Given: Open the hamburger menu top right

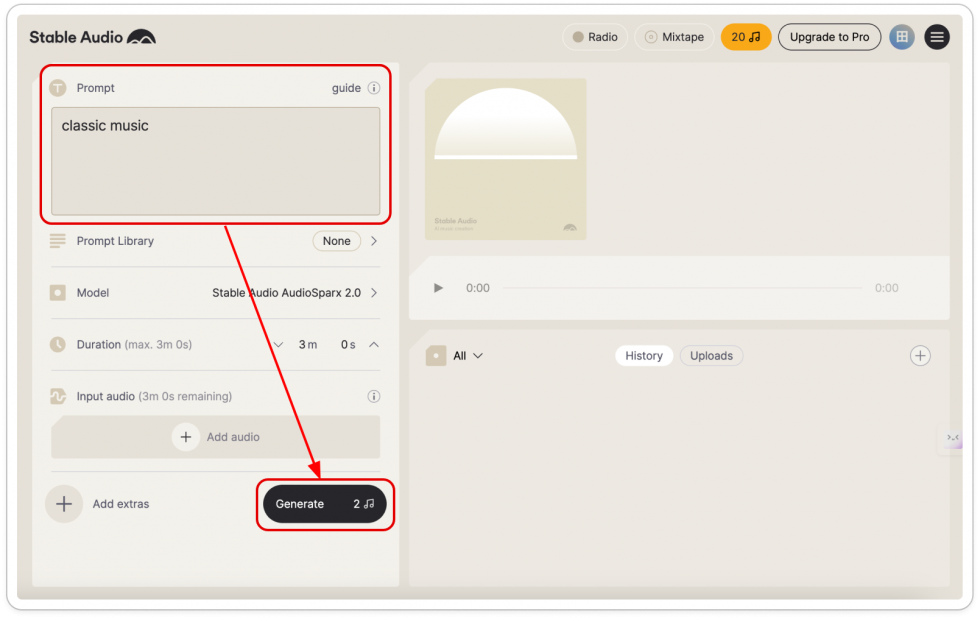Looking at the screenshot, I should pos(937,37).
